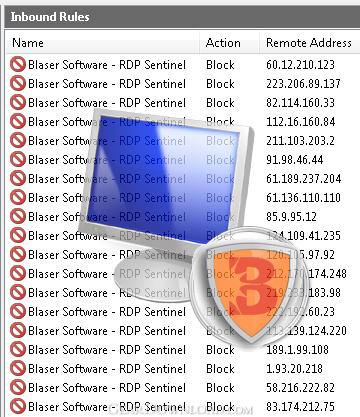
Task: Click block icon for rule 83.174.212.75
Action: tap(18, 406)
